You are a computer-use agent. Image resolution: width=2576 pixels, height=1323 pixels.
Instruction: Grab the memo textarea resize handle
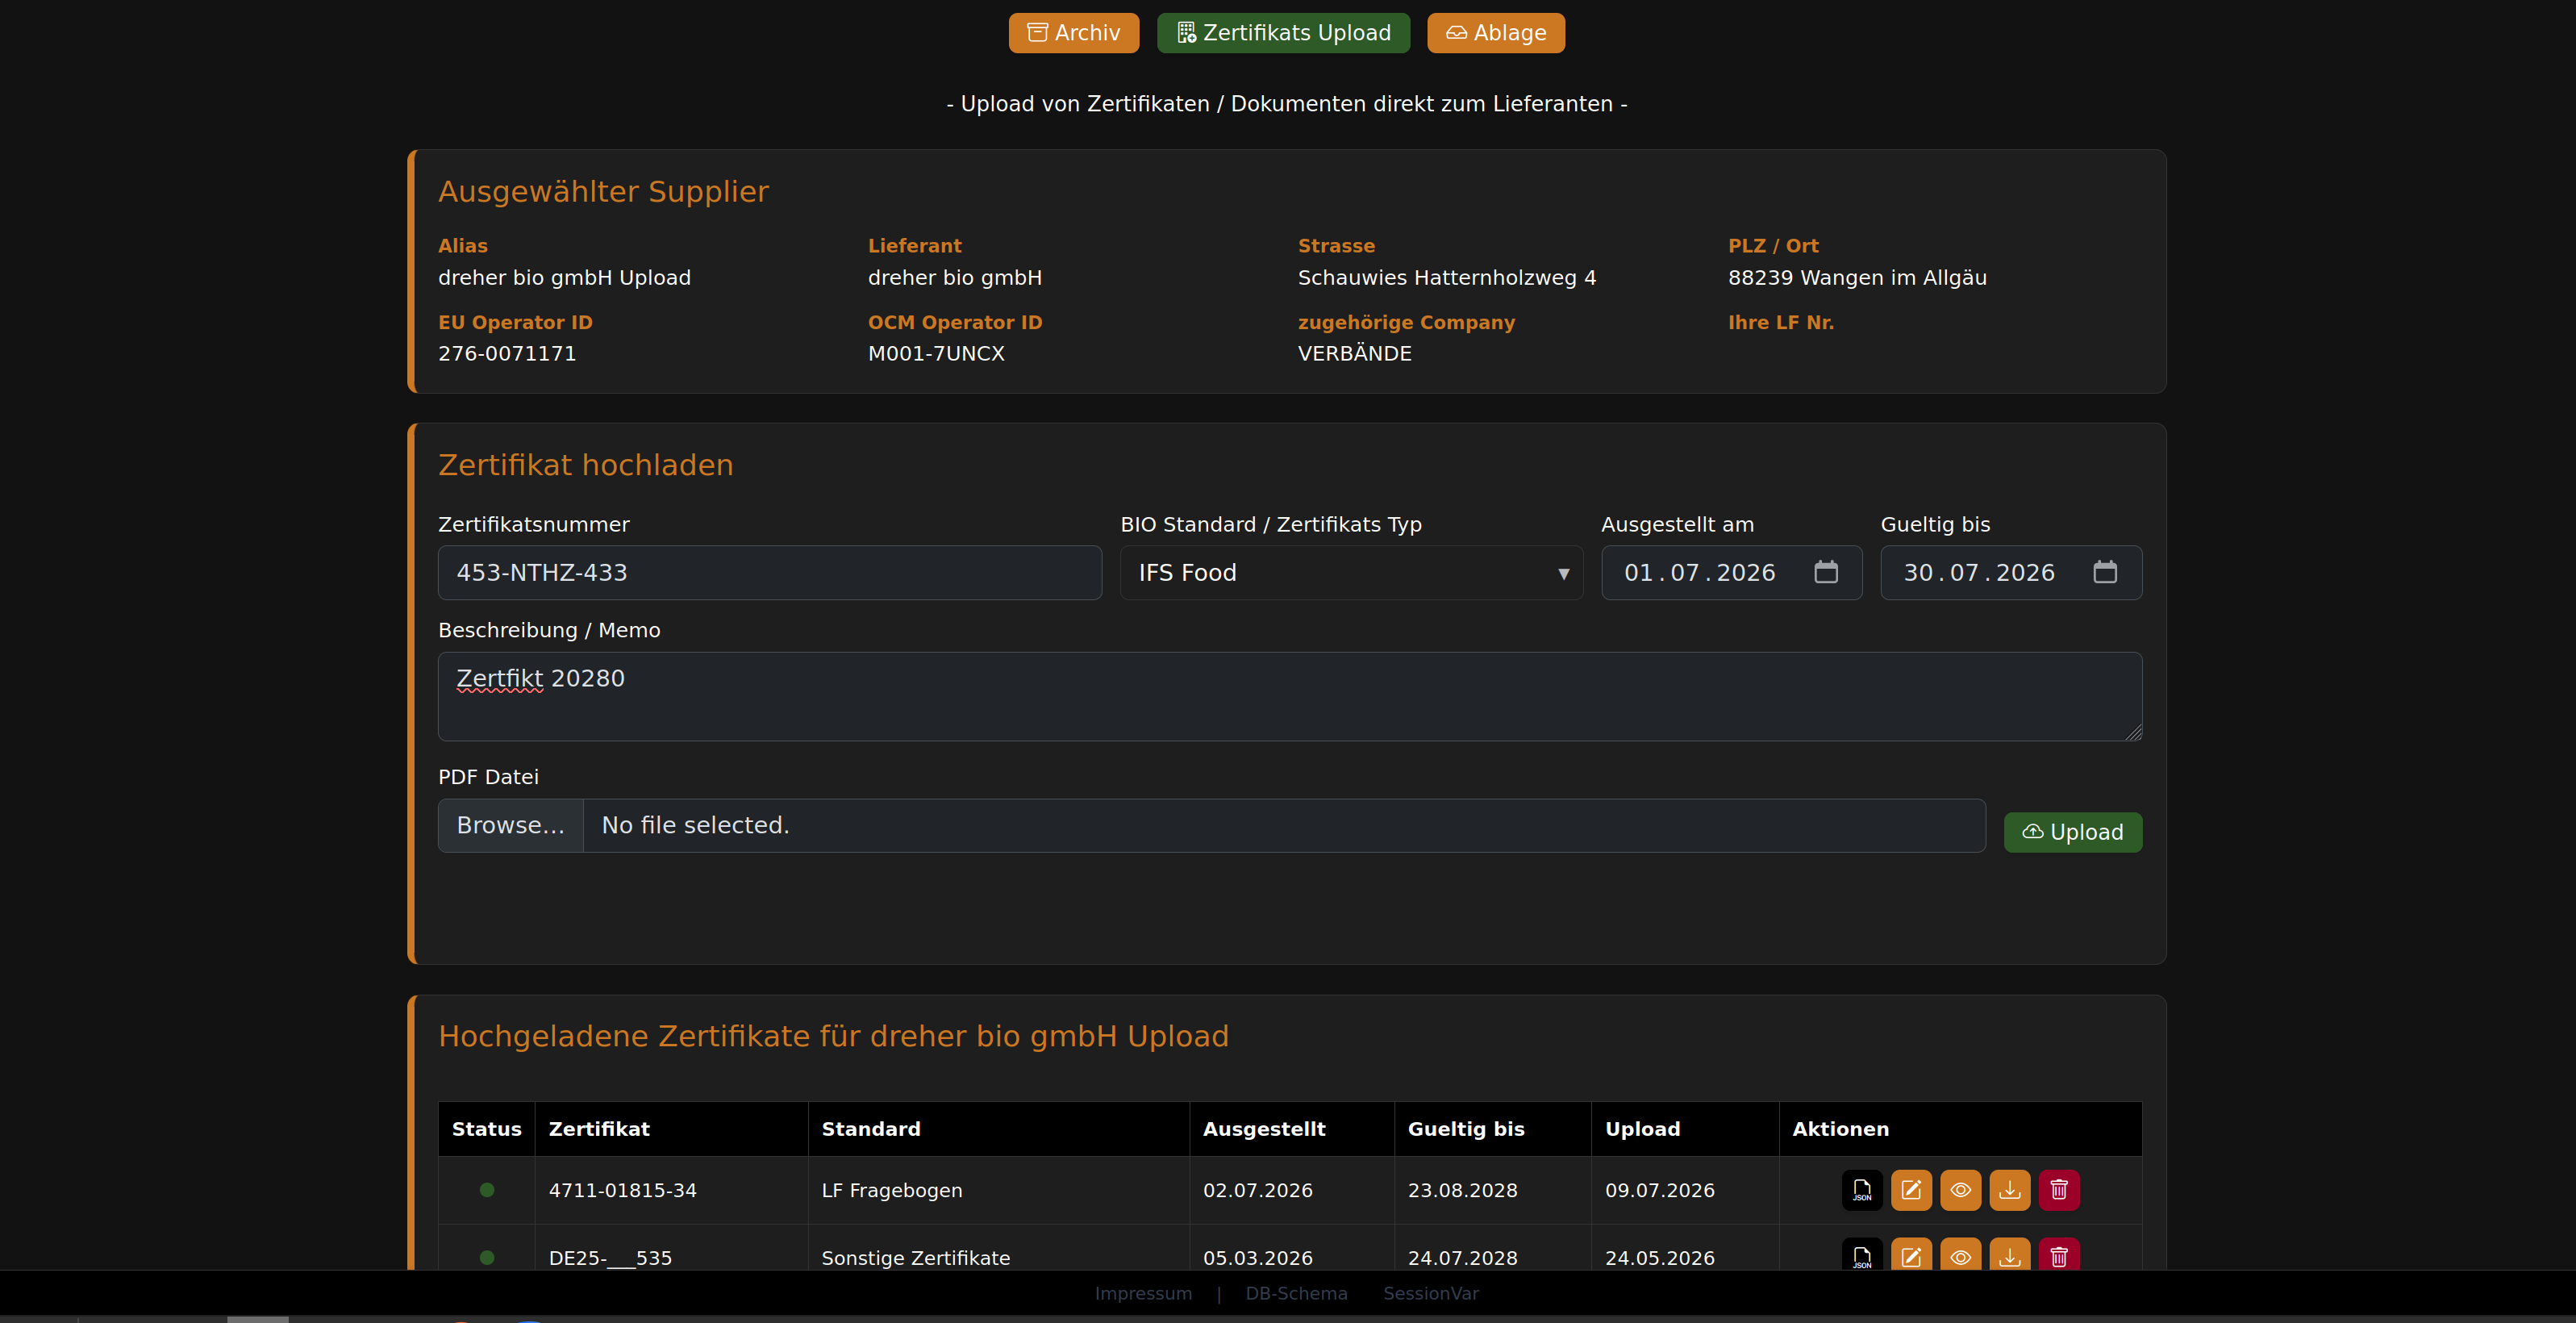coord(2133,732)
